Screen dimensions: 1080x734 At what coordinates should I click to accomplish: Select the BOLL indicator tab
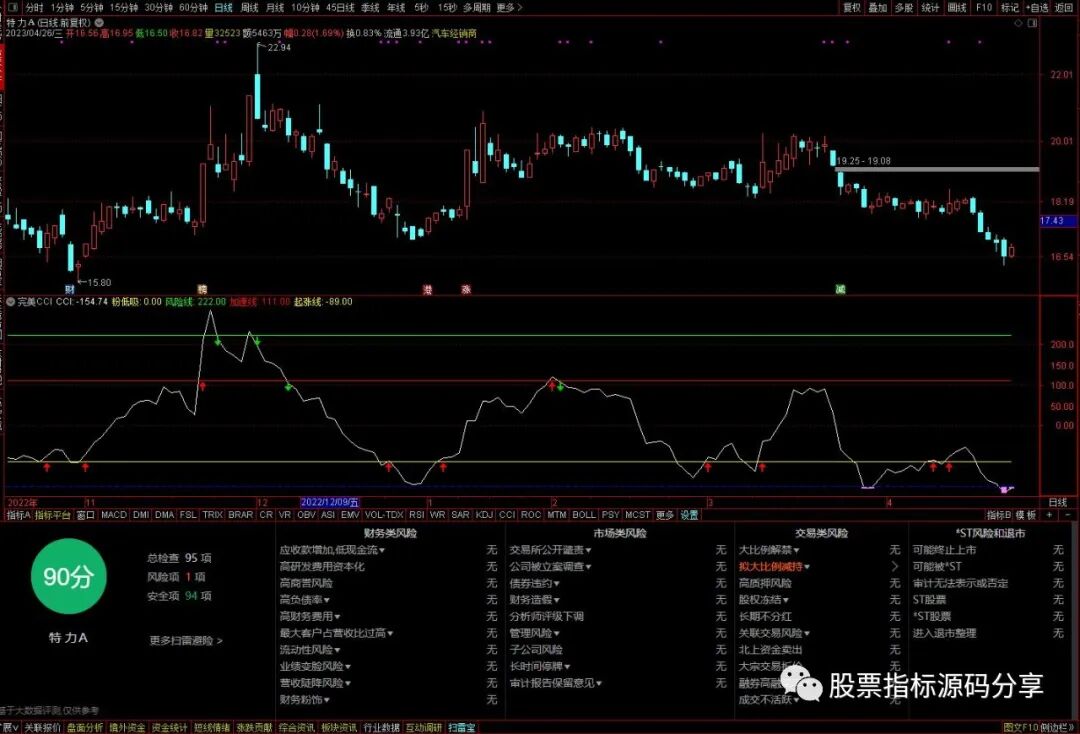point(584,514)
